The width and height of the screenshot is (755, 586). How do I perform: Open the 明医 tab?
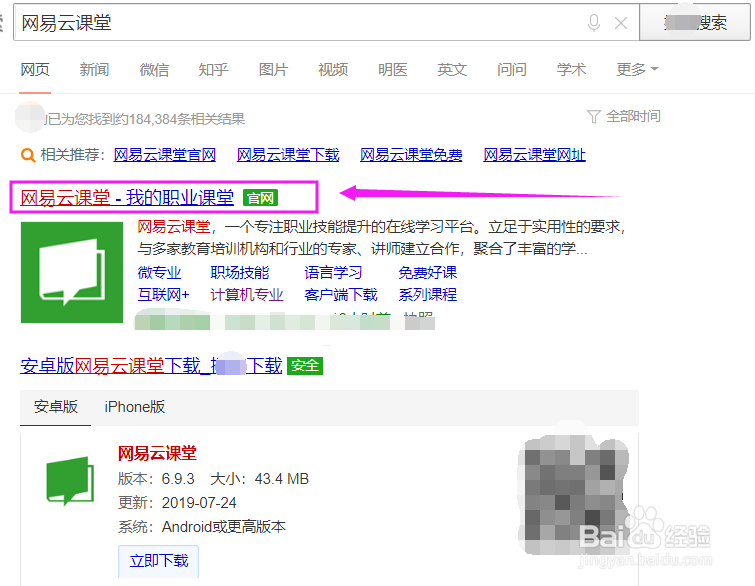point(392,70)
